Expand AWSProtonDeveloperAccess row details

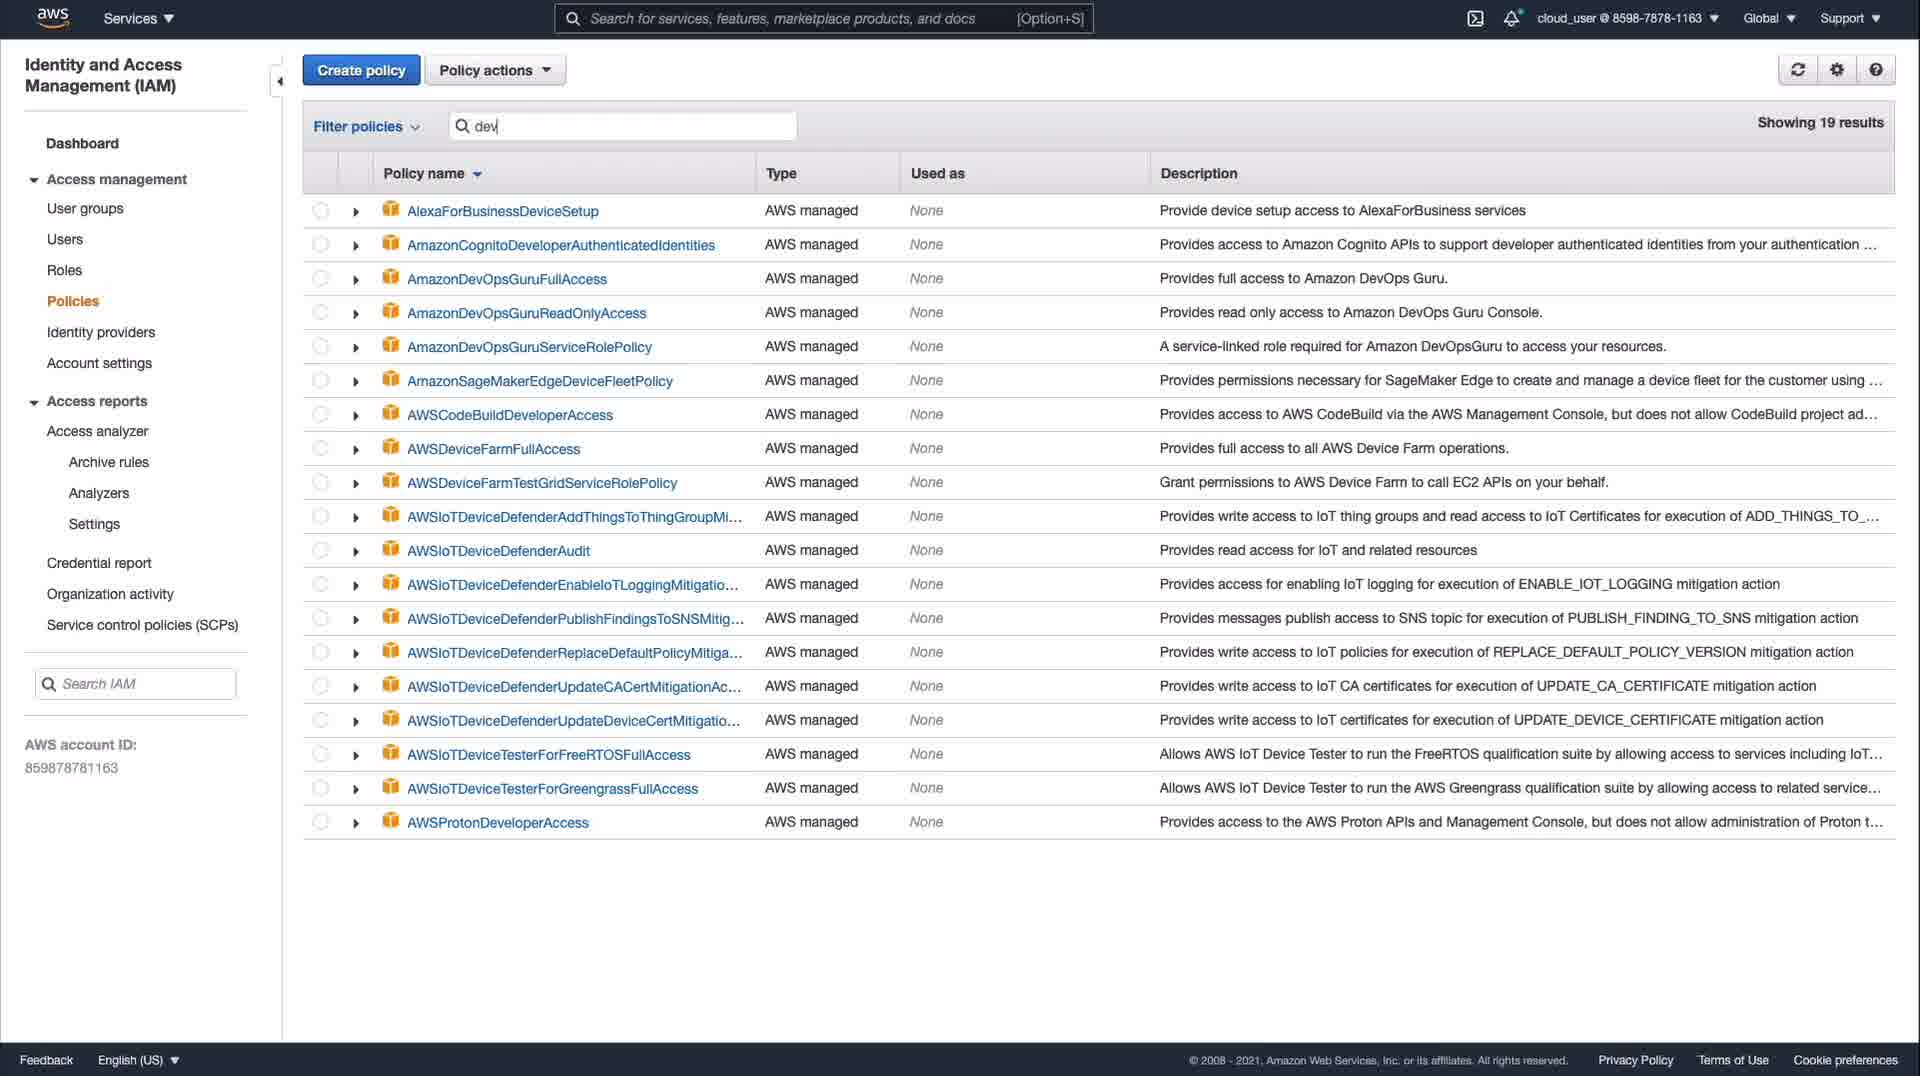click(356, 824)
